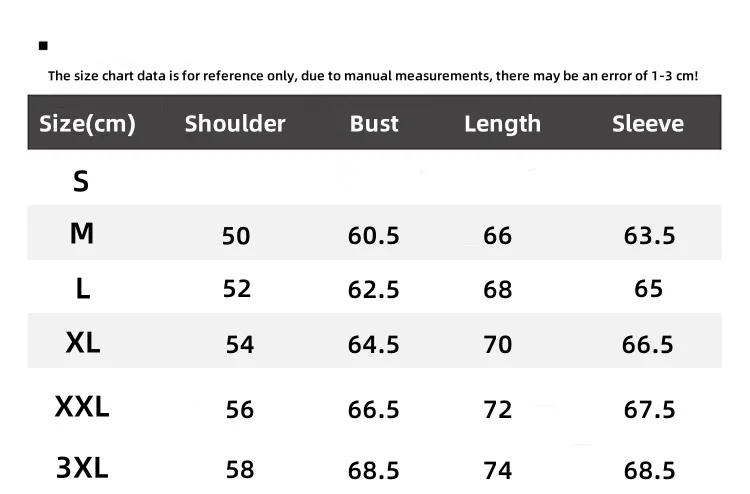Select shoulder value 58 in the 3XL row
750x494 pixels.
(240, 470)
